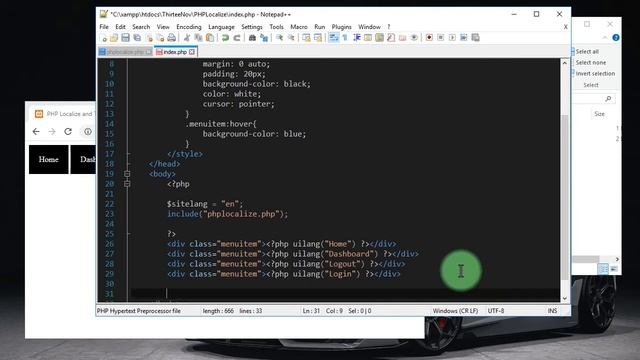Open the Settings menu

[x=252, y=27]
